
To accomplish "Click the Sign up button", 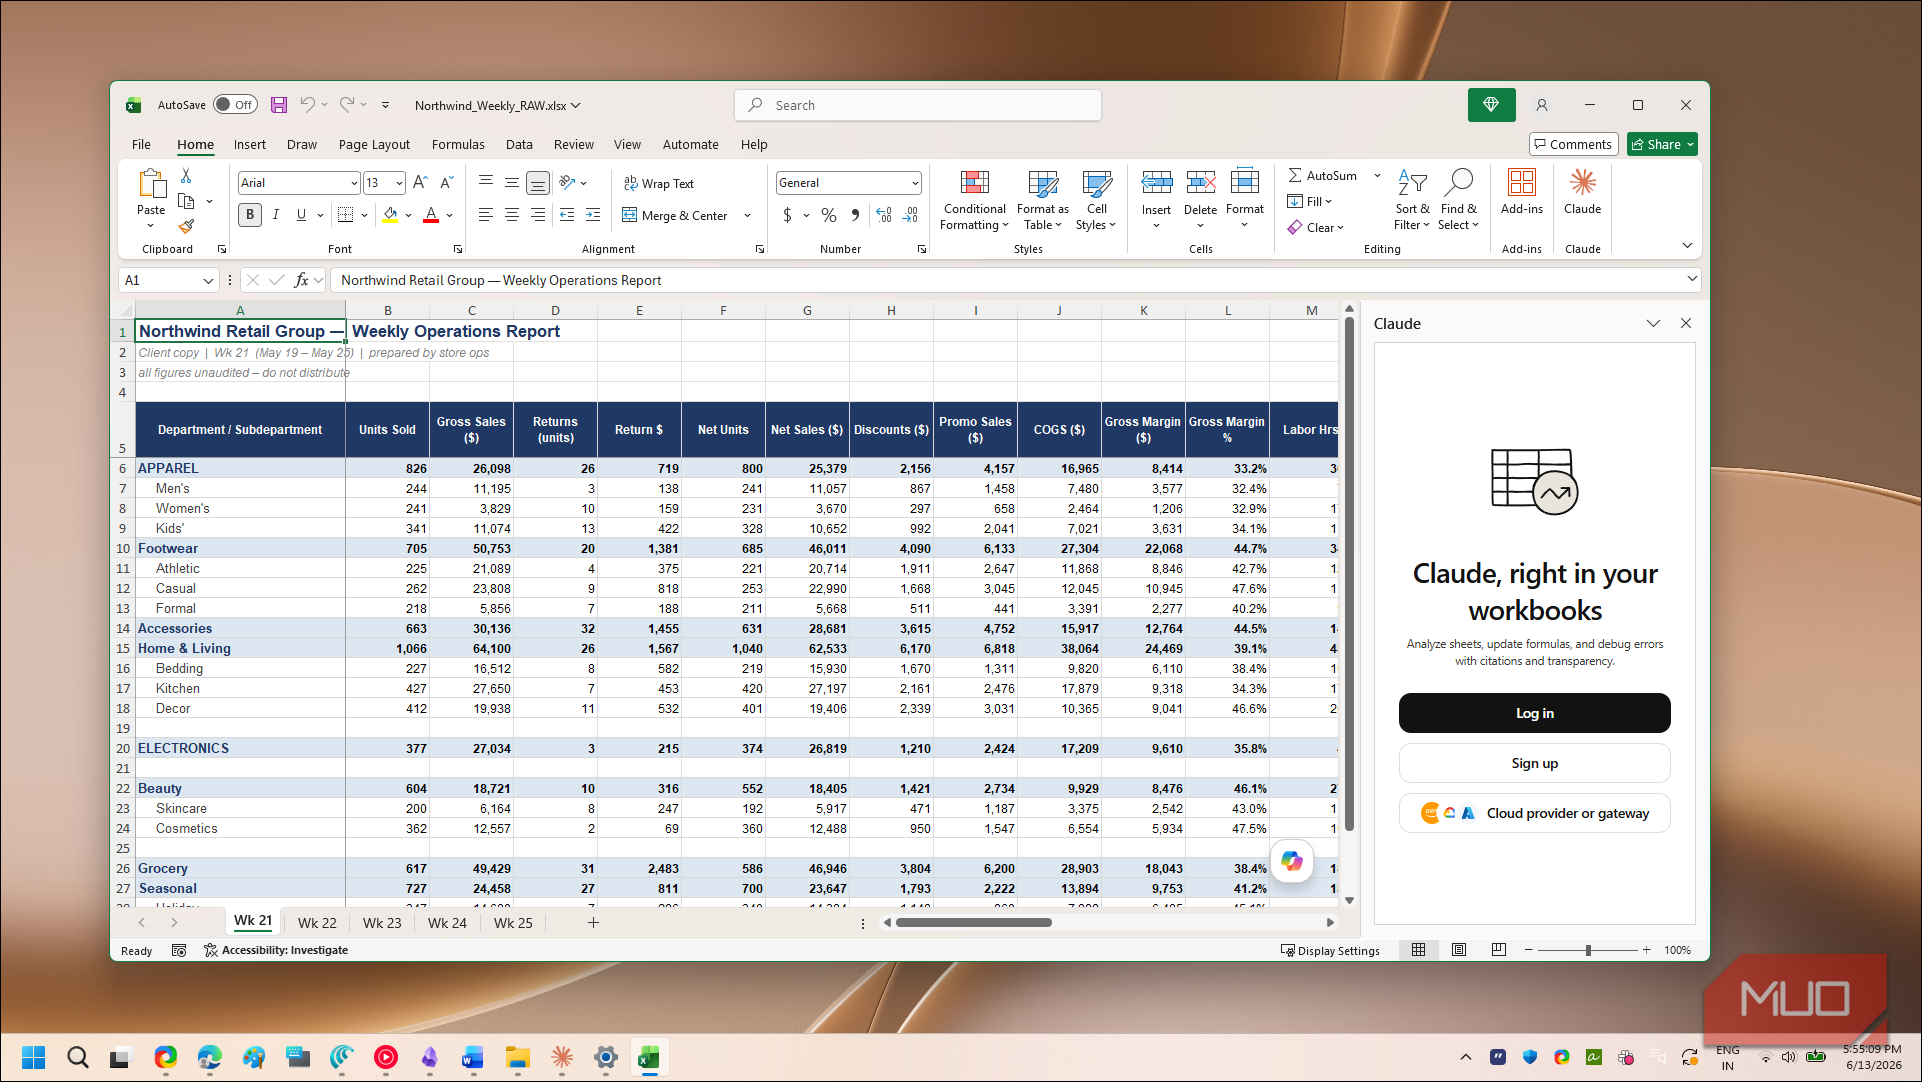I will tap(1534, 763).
